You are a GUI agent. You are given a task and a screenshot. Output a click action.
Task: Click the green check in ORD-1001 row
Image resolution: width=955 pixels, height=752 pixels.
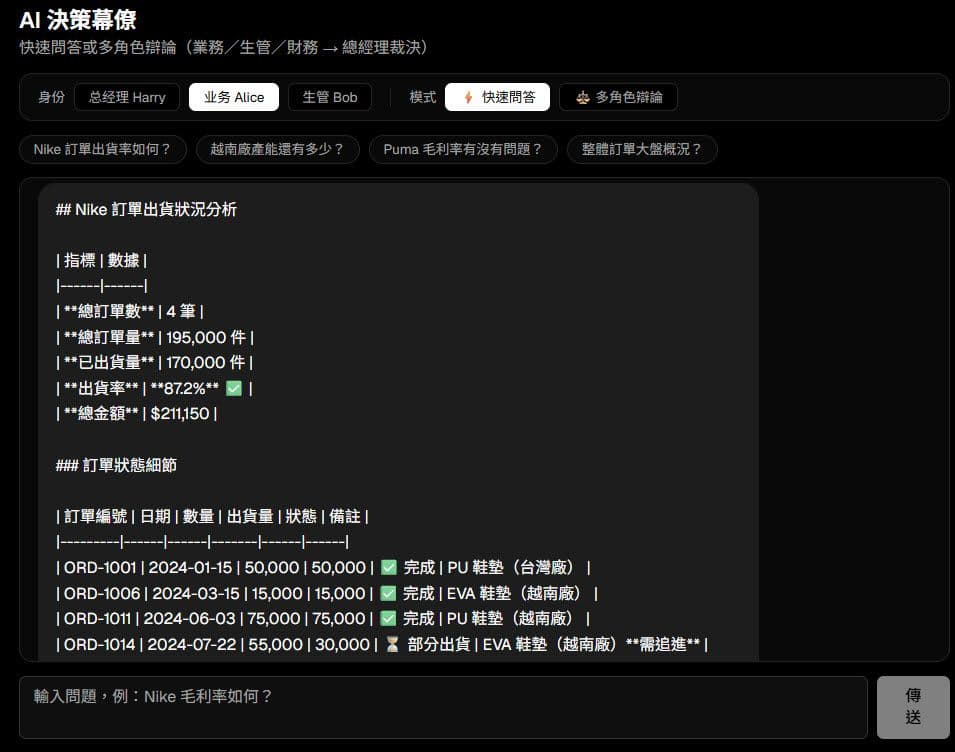tap(389, 568)
